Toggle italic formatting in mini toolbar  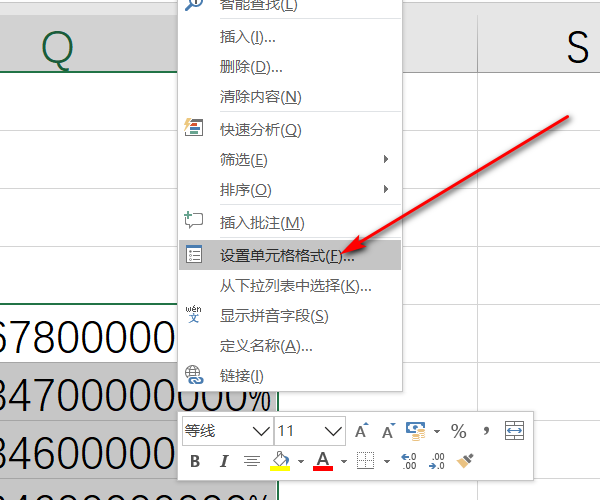pyautogui.click(x=224, y=461)
